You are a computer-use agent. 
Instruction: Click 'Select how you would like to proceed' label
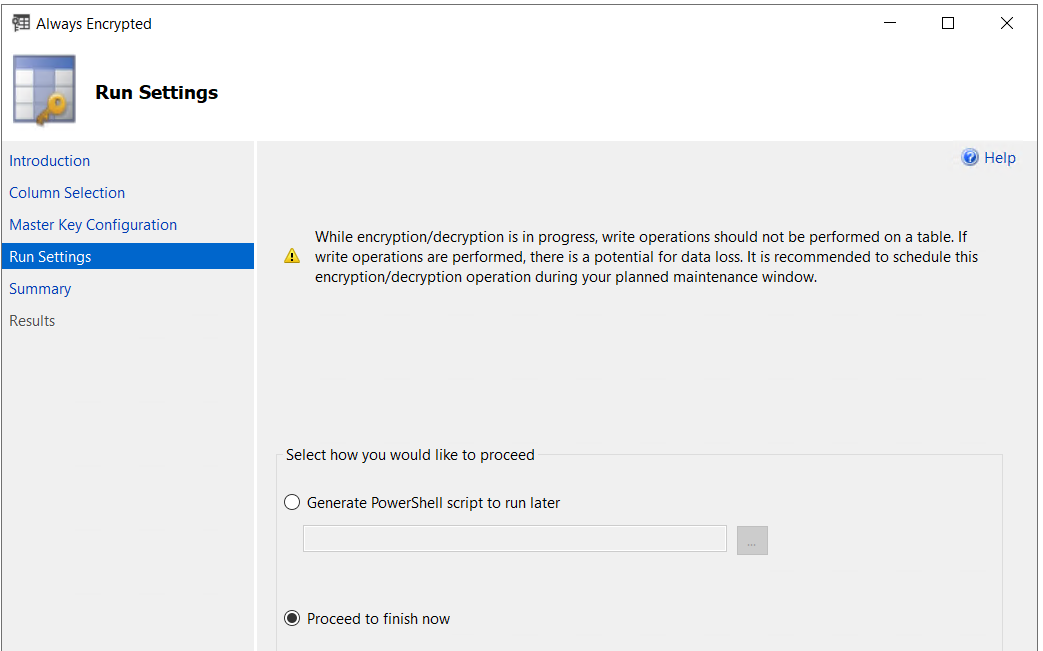coord(410,455)
